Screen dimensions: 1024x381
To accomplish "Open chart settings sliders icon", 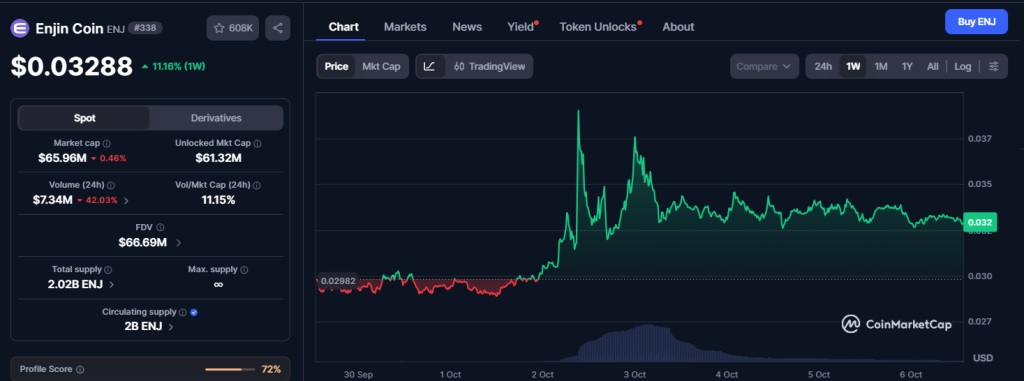I will (993, 66).
